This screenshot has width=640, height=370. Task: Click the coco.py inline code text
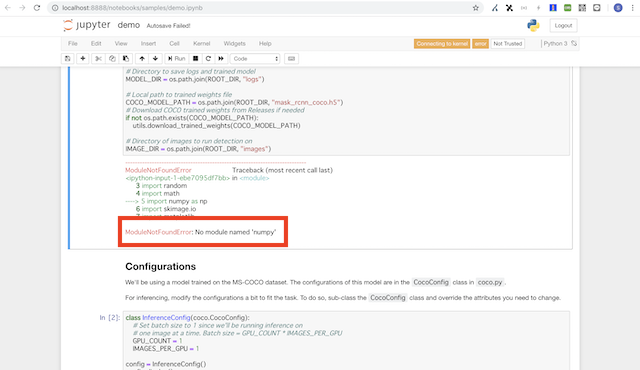click(x=490, y=282)
